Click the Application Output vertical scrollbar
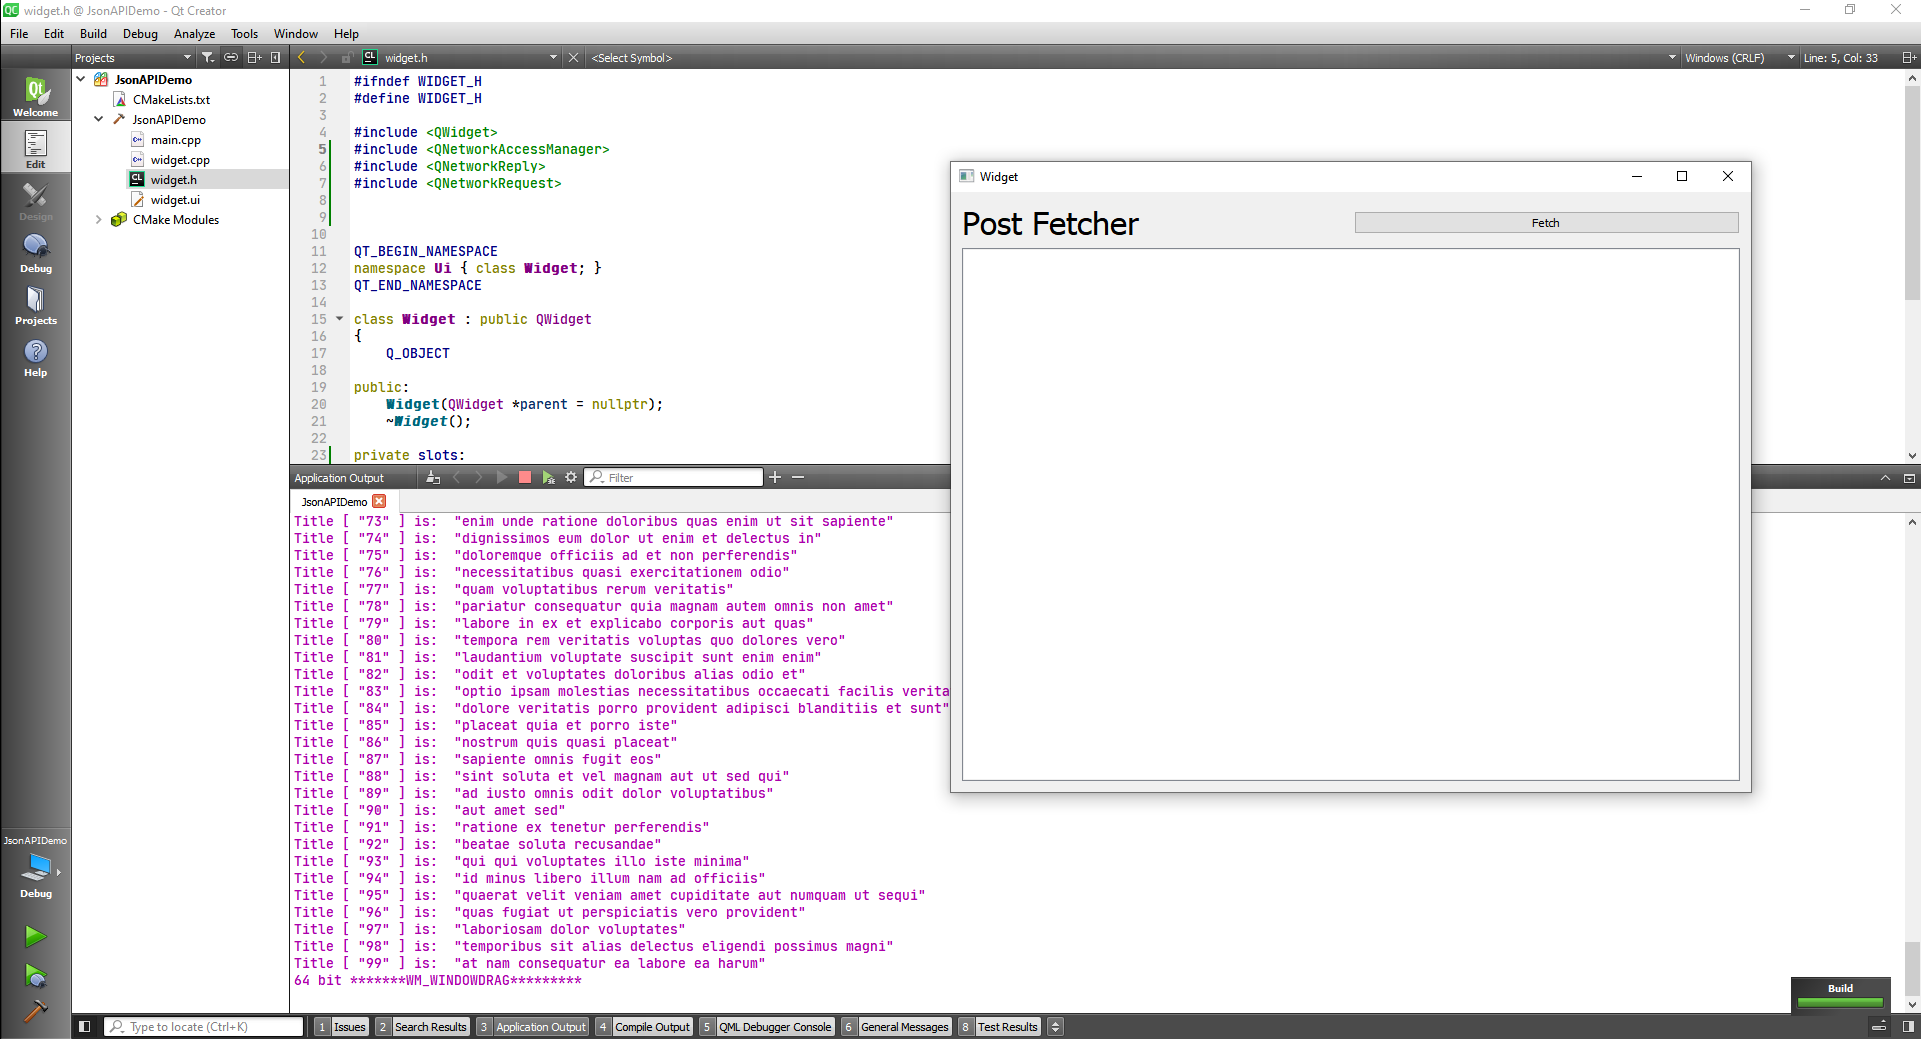Image resolution: width=1921 pixels, height=1039 pixels. click(1912, 968)
